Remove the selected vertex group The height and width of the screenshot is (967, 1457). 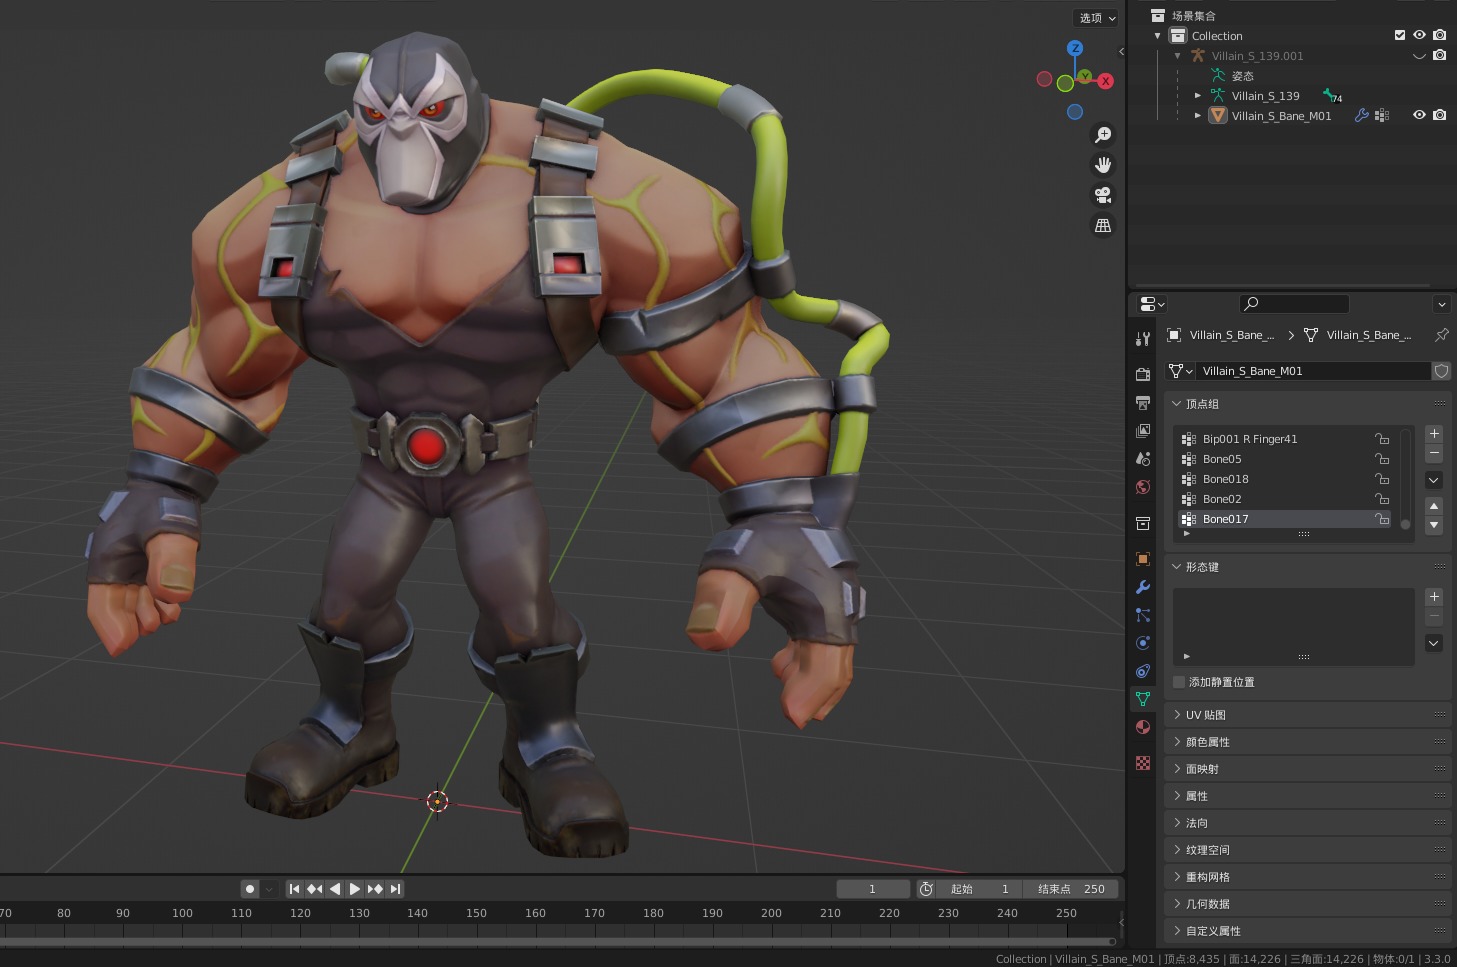pos(1434,454)
